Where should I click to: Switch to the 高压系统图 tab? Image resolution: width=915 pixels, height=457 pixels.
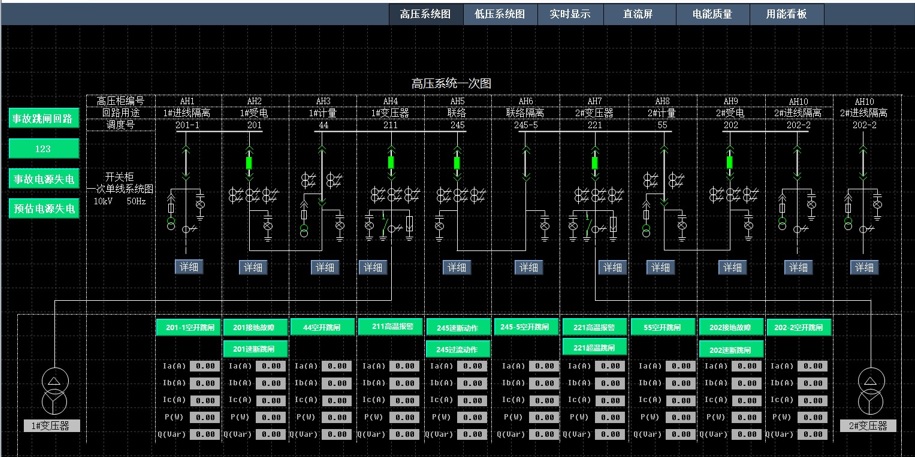[426, 15]
